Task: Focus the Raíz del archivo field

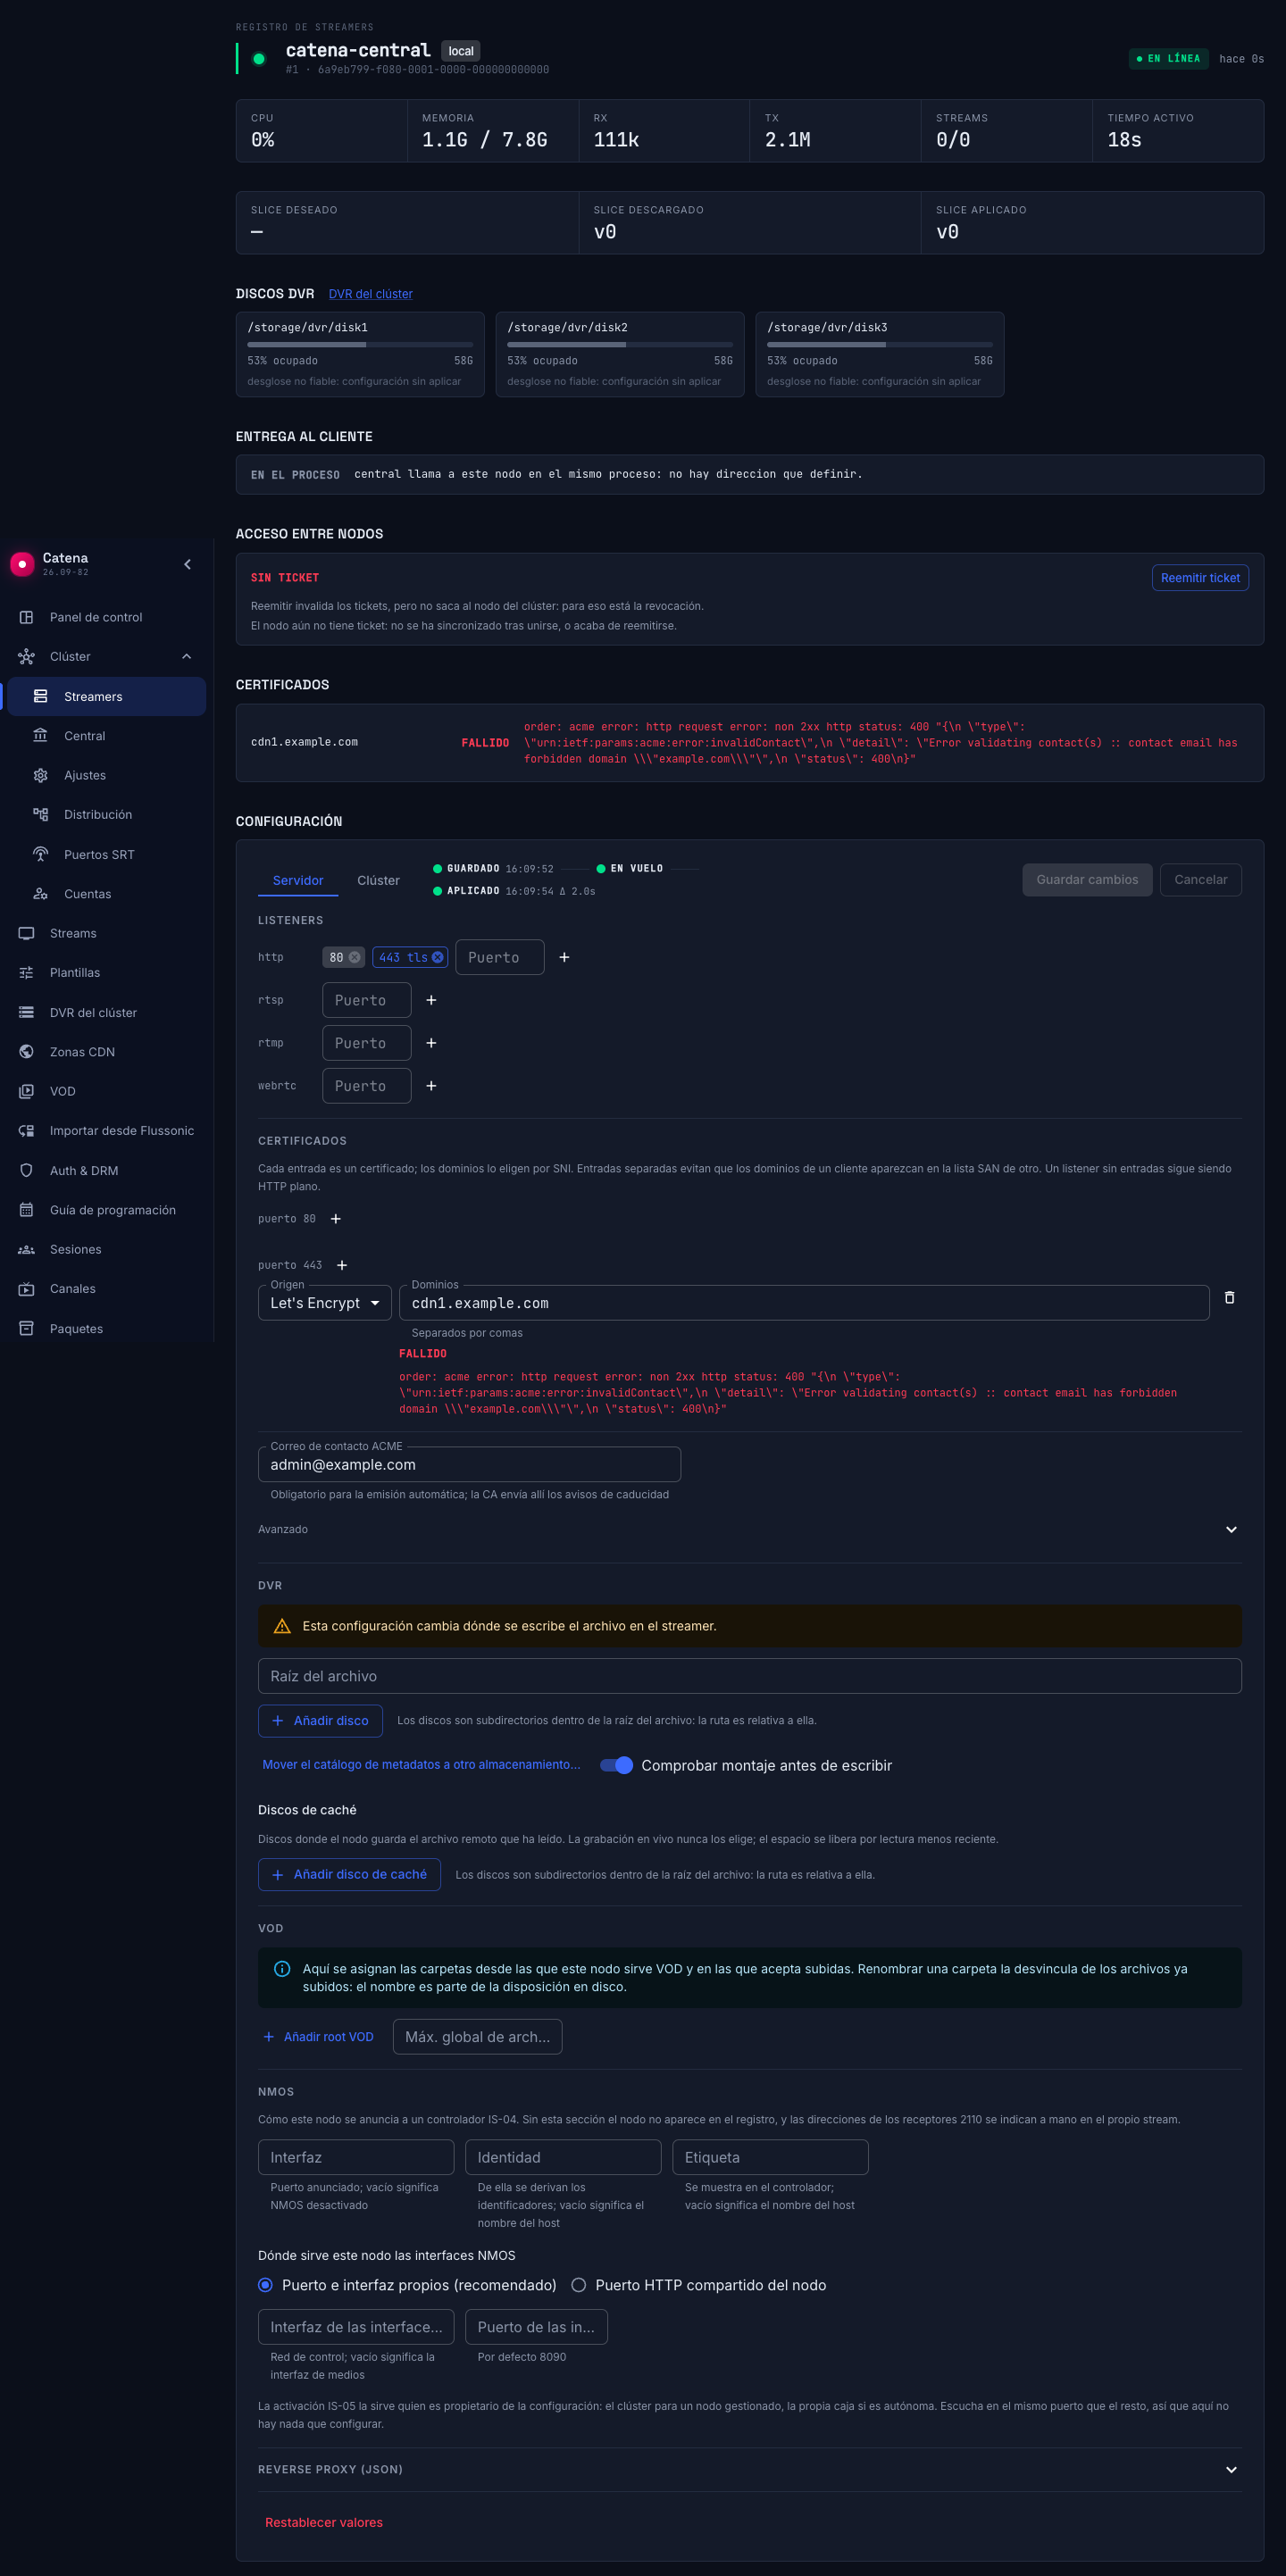Action: coord(750,1676)
